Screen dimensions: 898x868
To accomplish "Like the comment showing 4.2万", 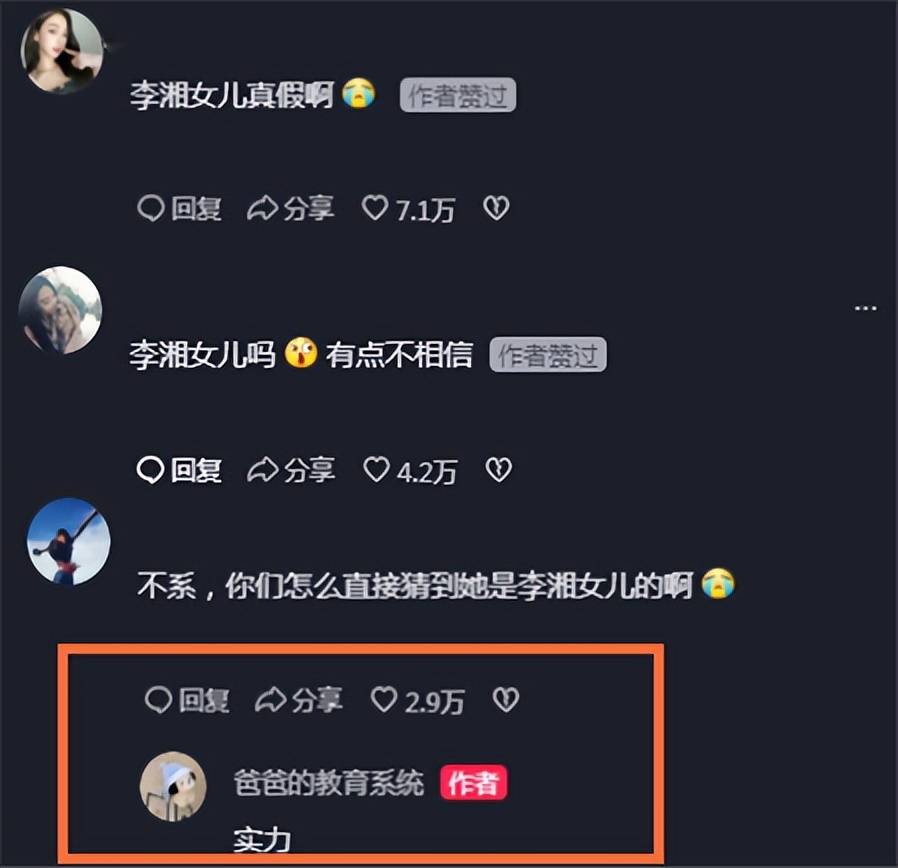I will (410, 471).
